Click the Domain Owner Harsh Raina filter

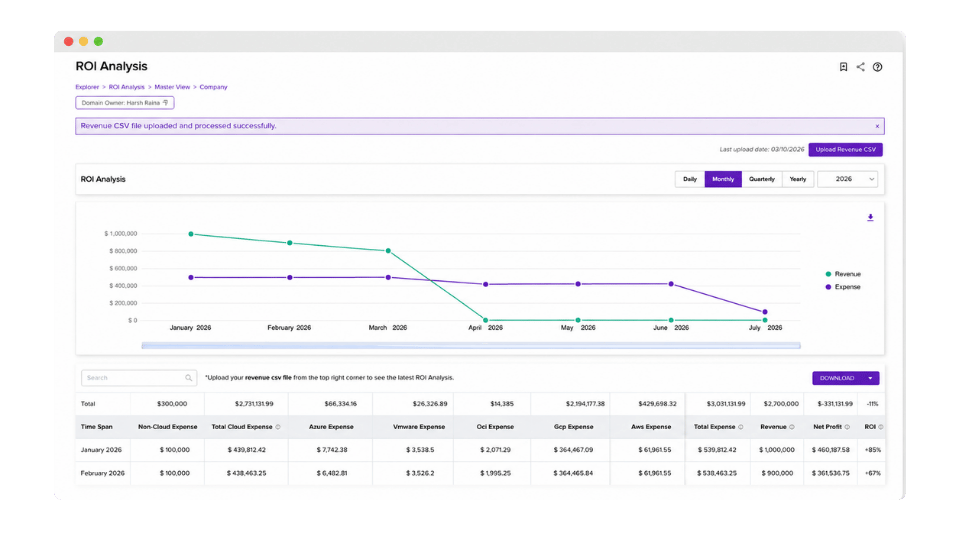click(125, 103)
